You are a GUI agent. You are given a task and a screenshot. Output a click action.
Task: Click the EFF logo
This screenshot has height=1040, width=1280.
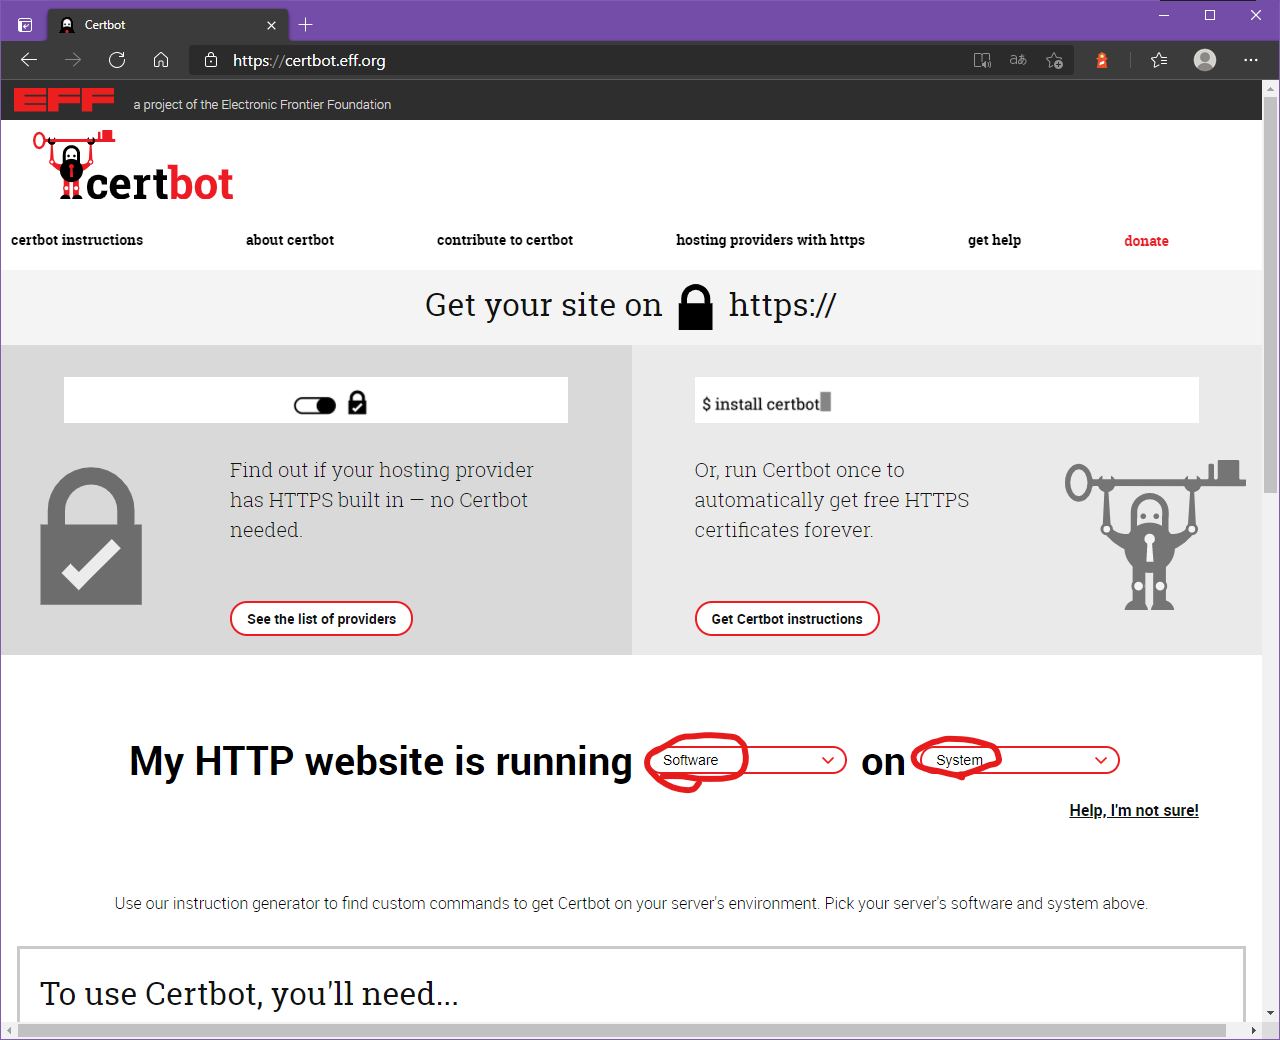point(64,100)
